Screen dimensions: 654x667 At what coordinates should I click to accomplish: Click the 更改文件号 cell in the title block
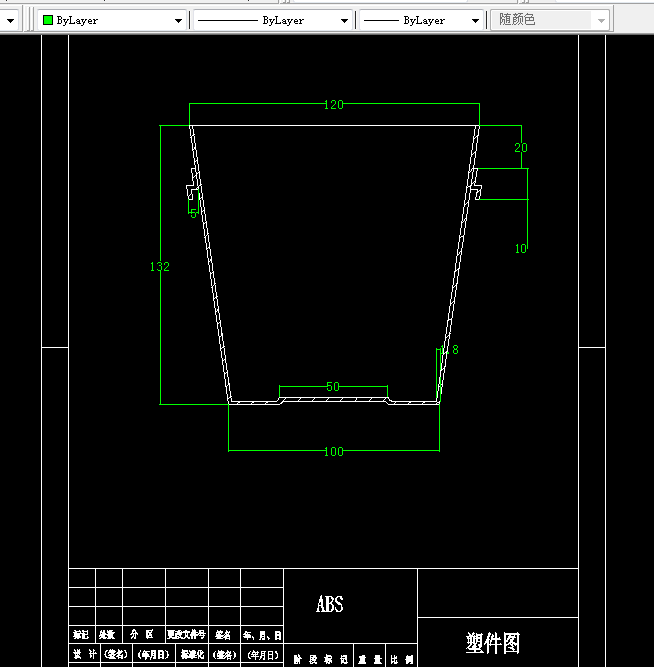click(x=186, y=635)
